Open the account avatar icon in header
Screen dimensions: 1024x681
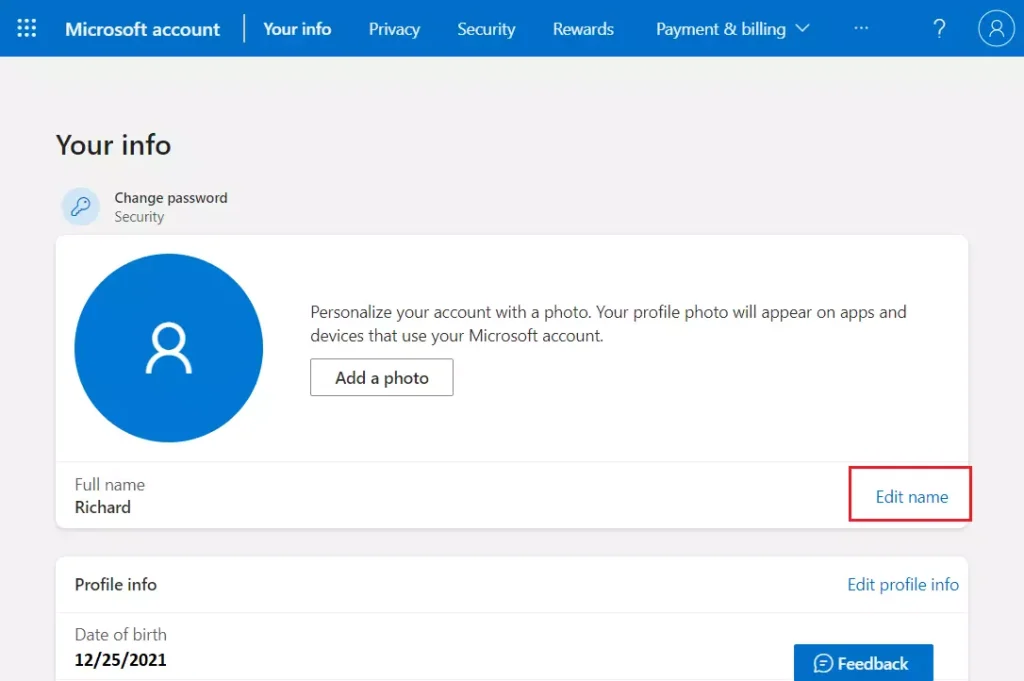point(996,28)
